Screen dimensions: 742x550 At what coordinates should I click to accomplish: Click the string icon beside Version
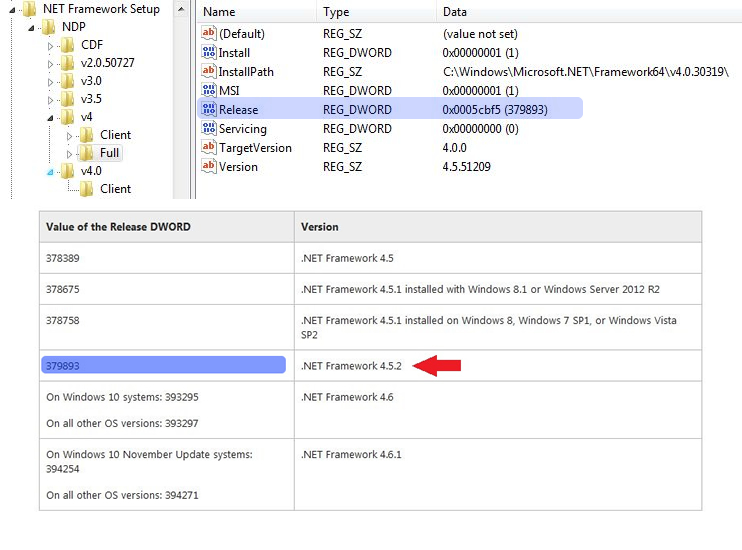click(x=209, y=166)
